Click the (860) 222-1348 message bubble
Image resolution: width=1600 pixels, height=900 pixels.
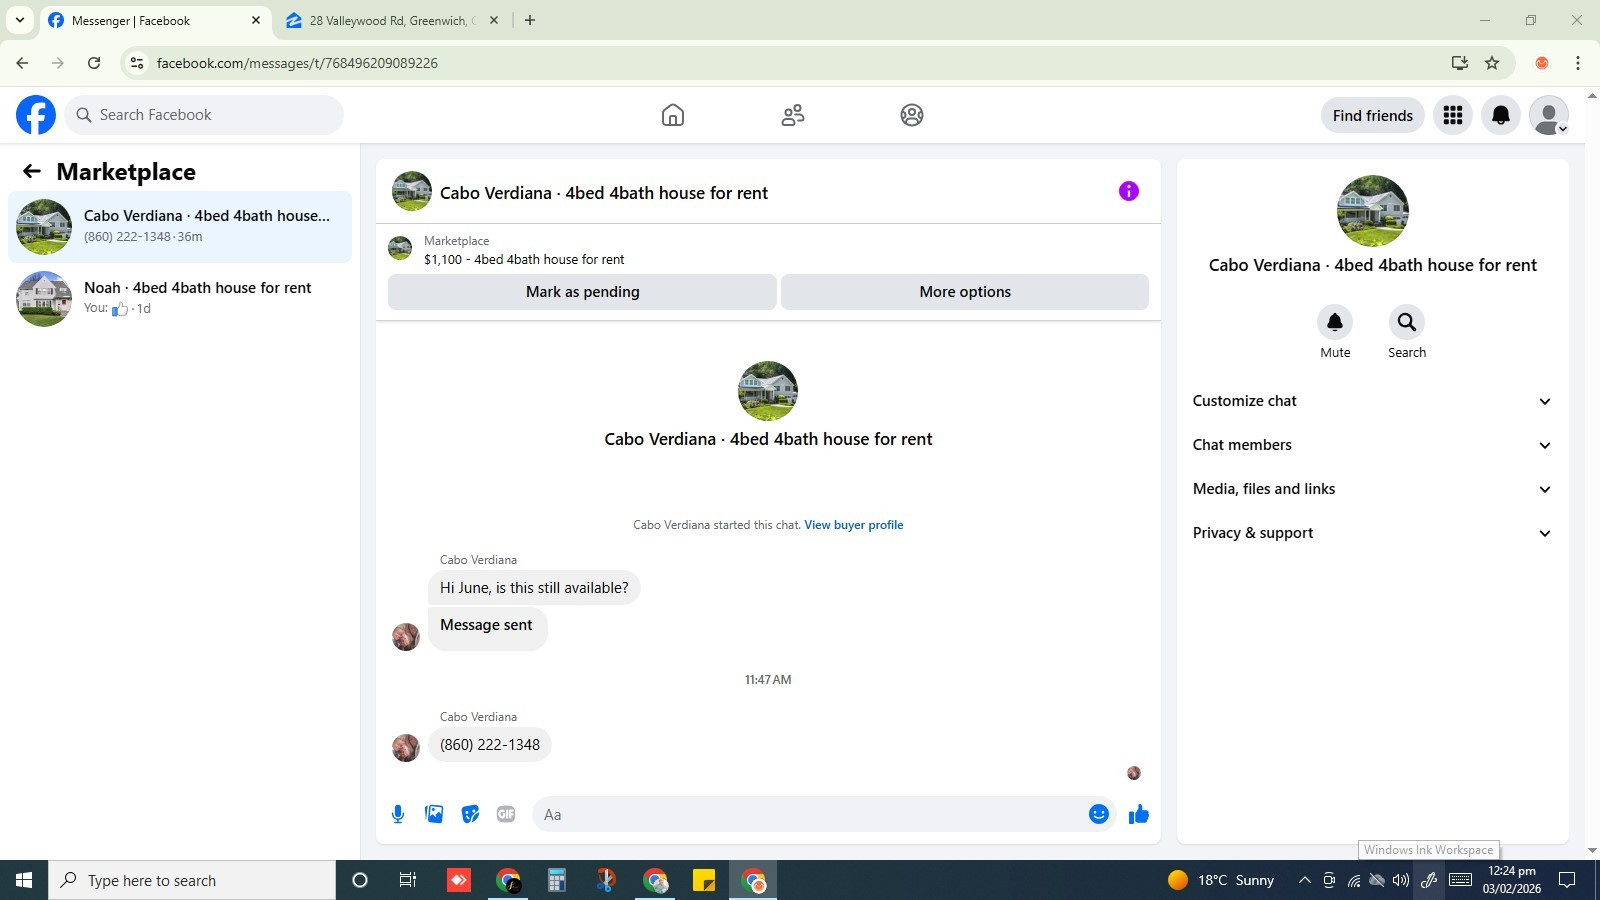point(490,745)
